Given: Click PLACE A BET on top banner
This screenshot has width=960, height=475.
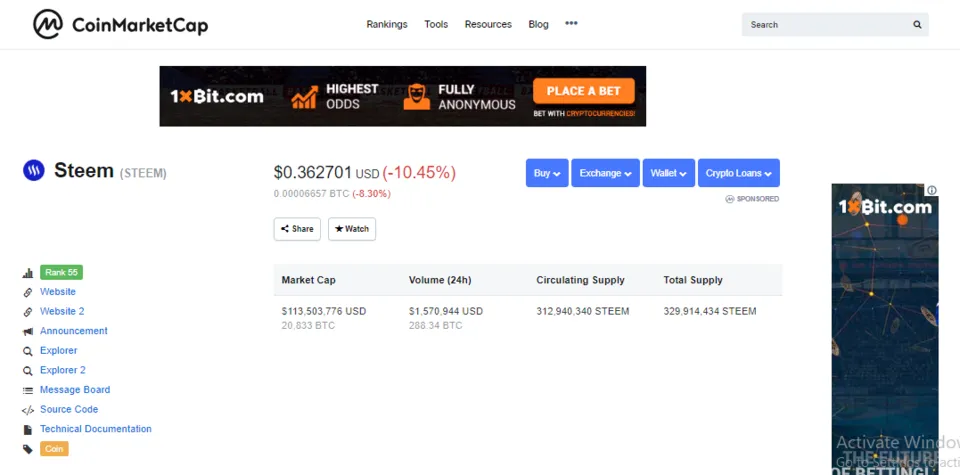Looking at the screenshot, I should click(583, 91).
